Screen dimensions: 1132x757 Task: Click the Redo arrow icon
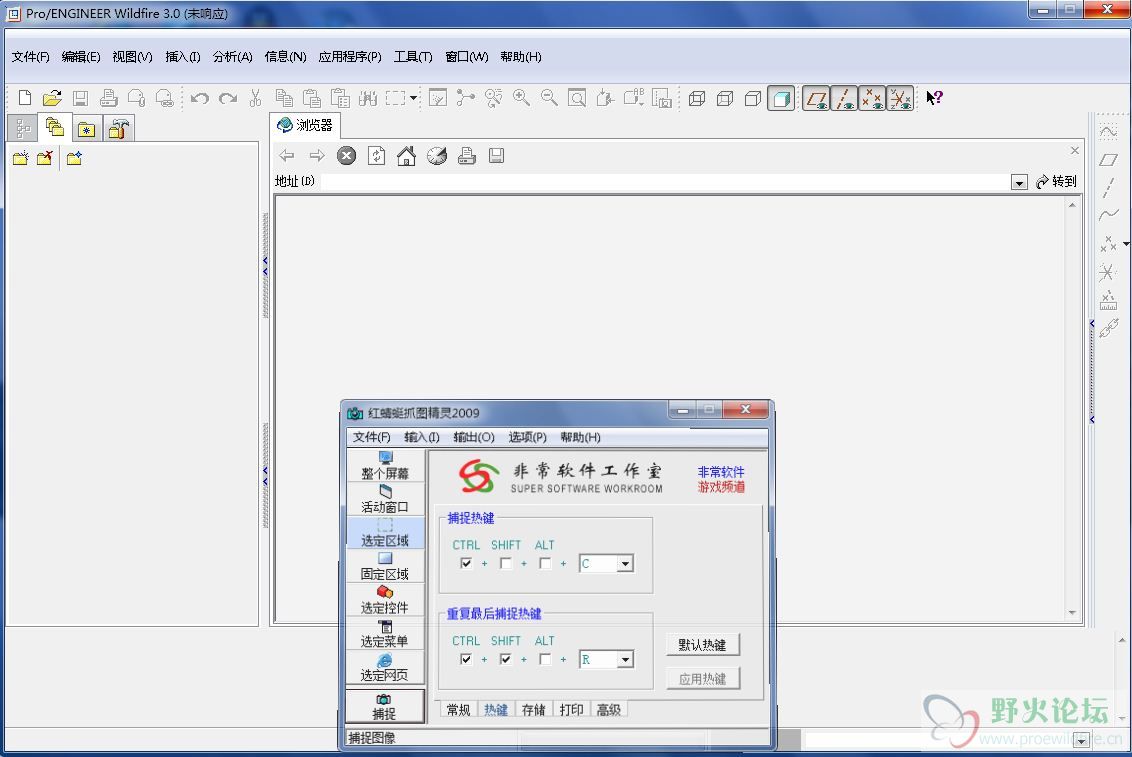228,98
